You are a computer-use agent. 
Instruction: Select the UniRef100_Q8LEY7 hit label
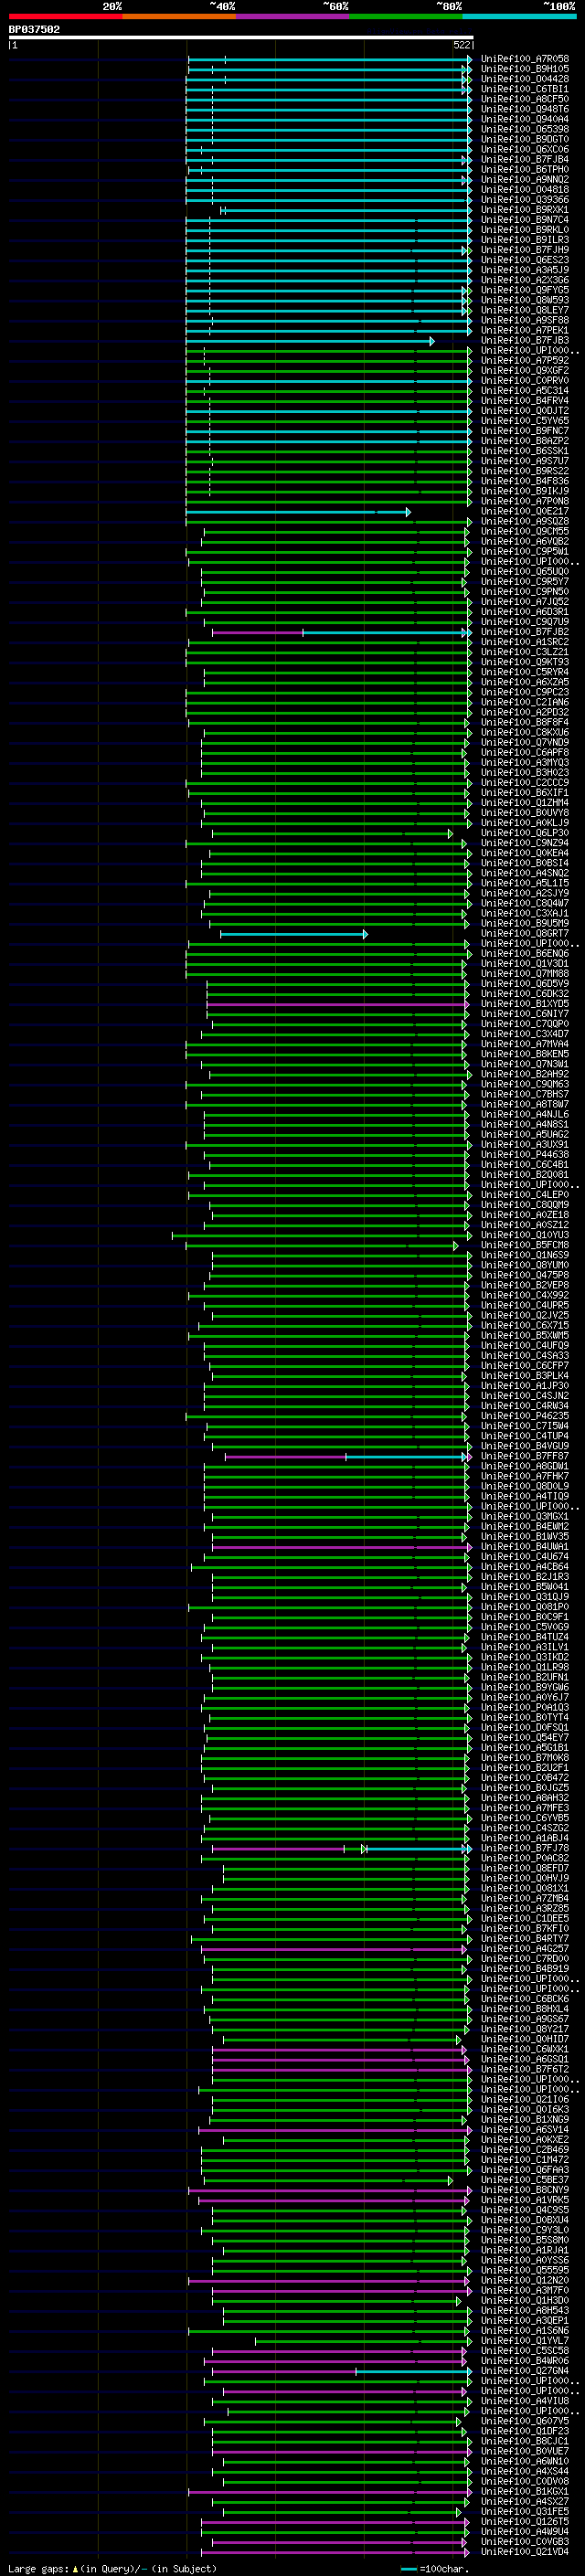click(x=525, y=310)
